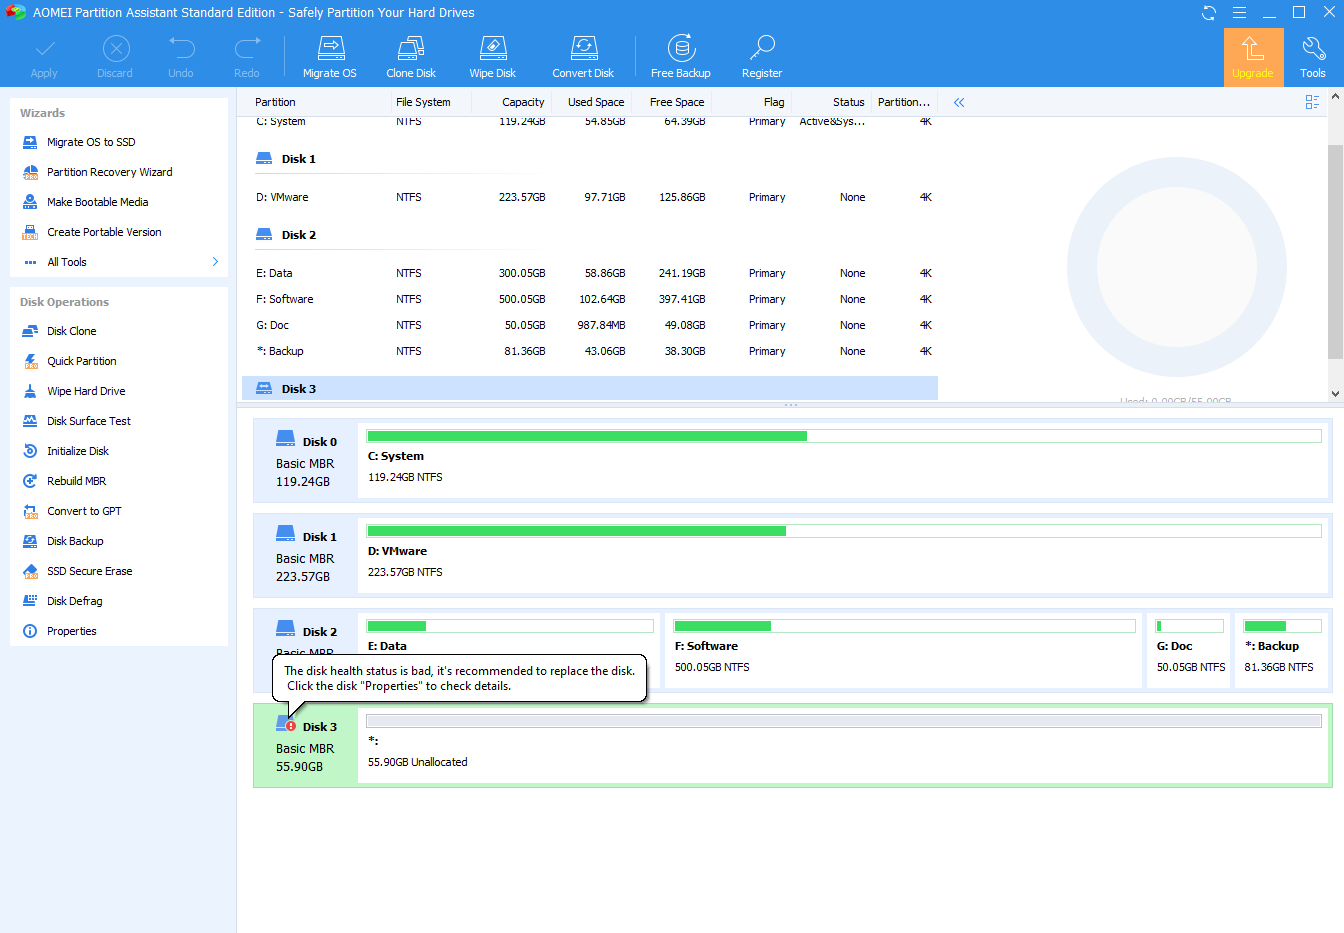1344x933 pixels.
Task: Open the Tools wrench icon
Action: 1313,48
